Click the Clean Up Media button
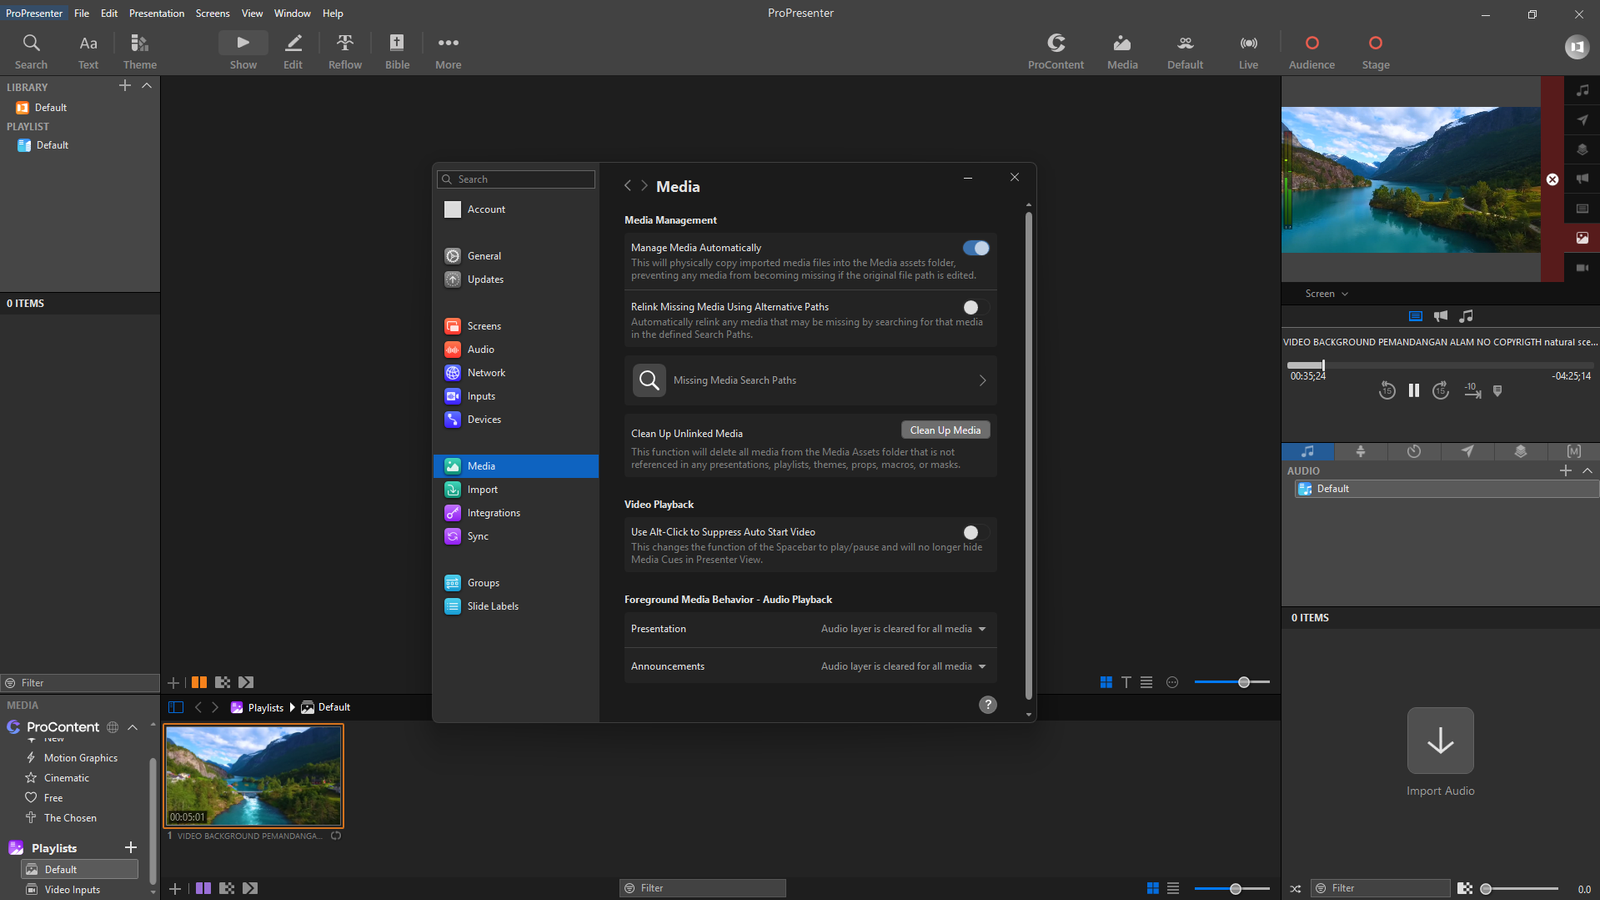 (x=945, y=430)
